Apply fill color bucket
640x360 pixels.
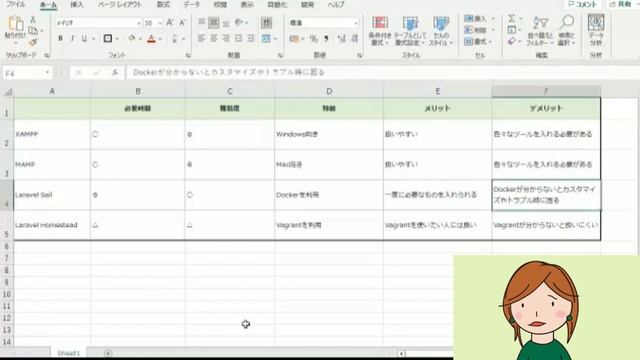point(131,39)
